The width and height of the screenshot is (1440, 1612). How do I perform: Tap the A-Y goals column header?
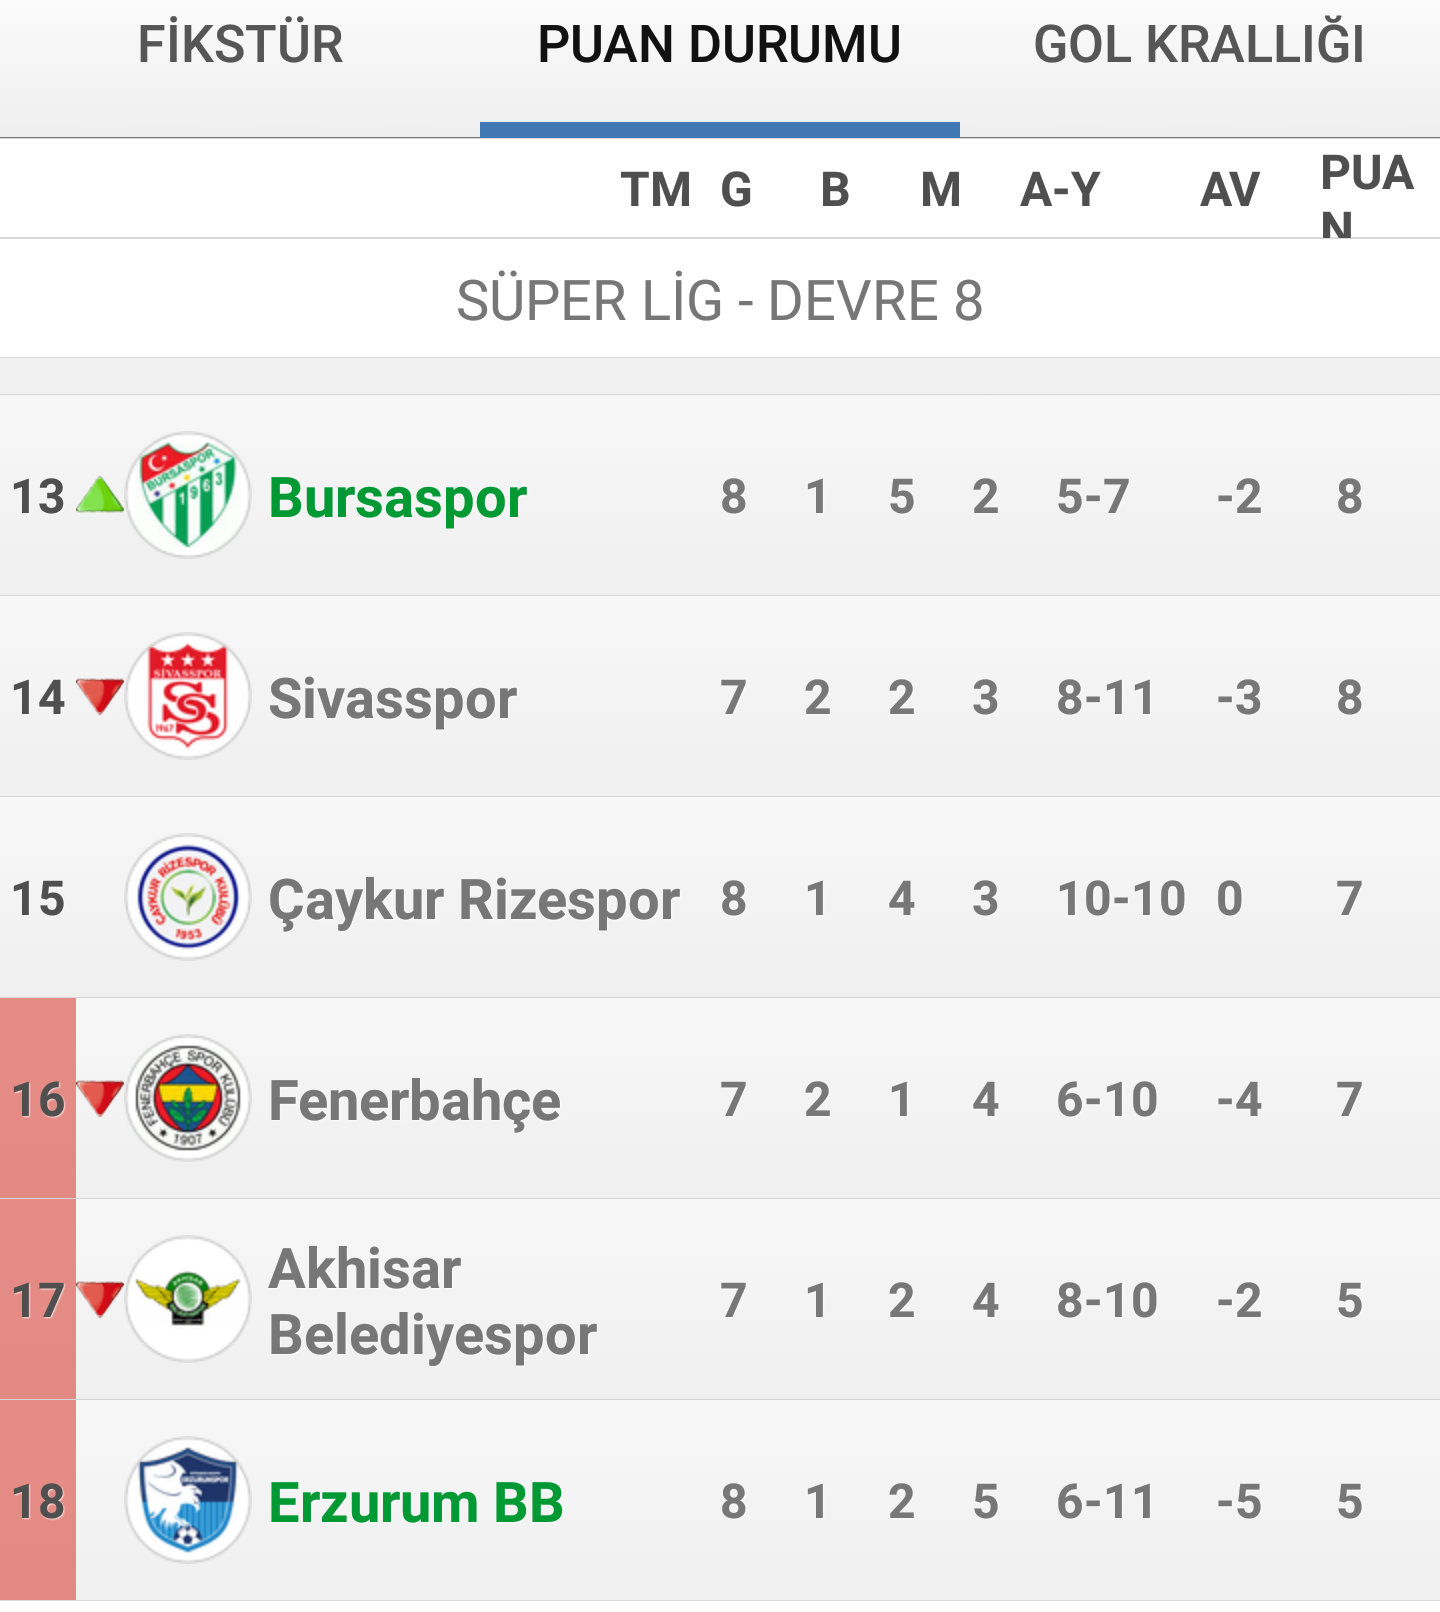tap(1060, 189)
